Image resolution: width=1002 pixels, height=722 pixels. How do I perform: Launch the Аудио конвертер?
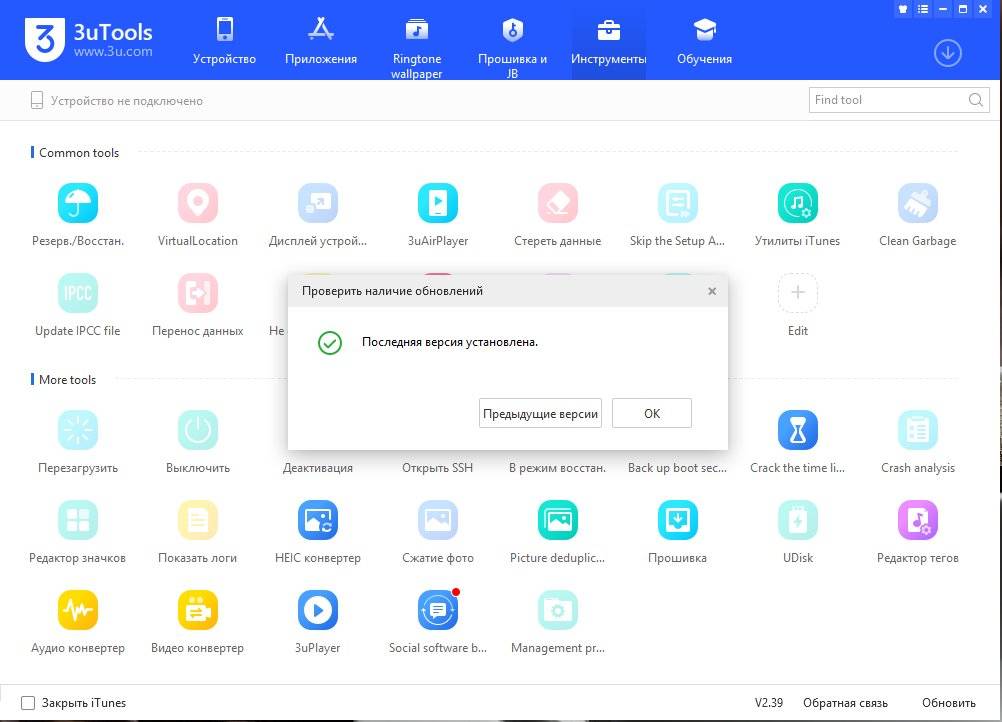[78, 610]
